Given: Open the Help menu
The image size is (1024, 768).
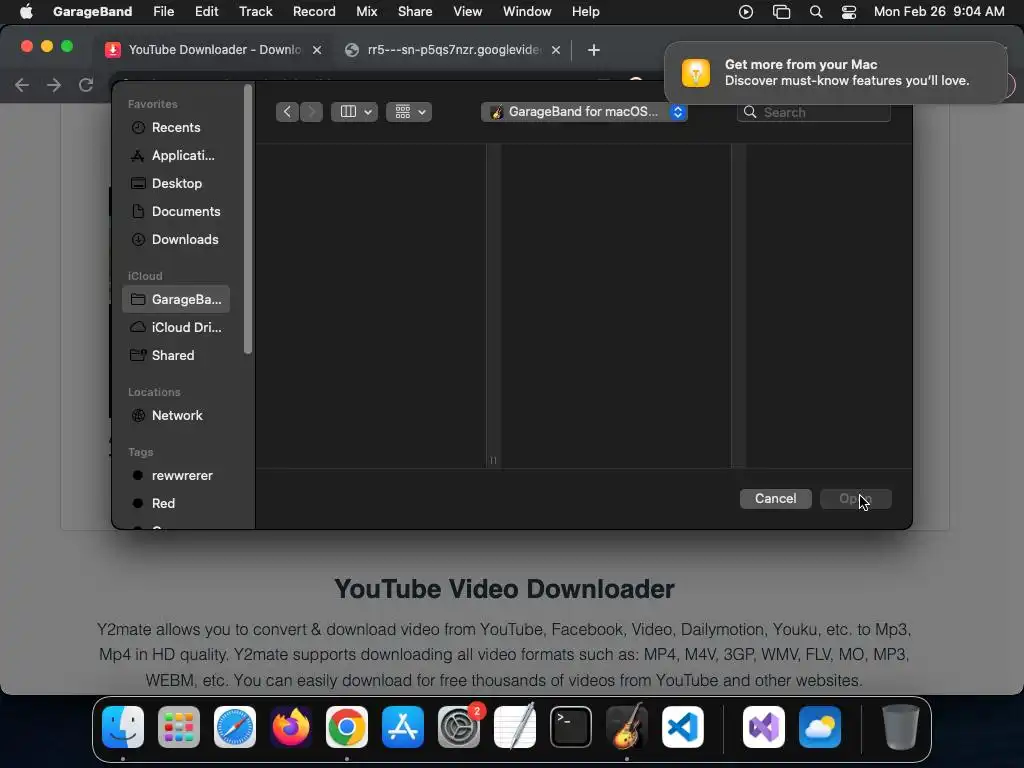Looking at the screenshot, I should [x=585, y=12].
